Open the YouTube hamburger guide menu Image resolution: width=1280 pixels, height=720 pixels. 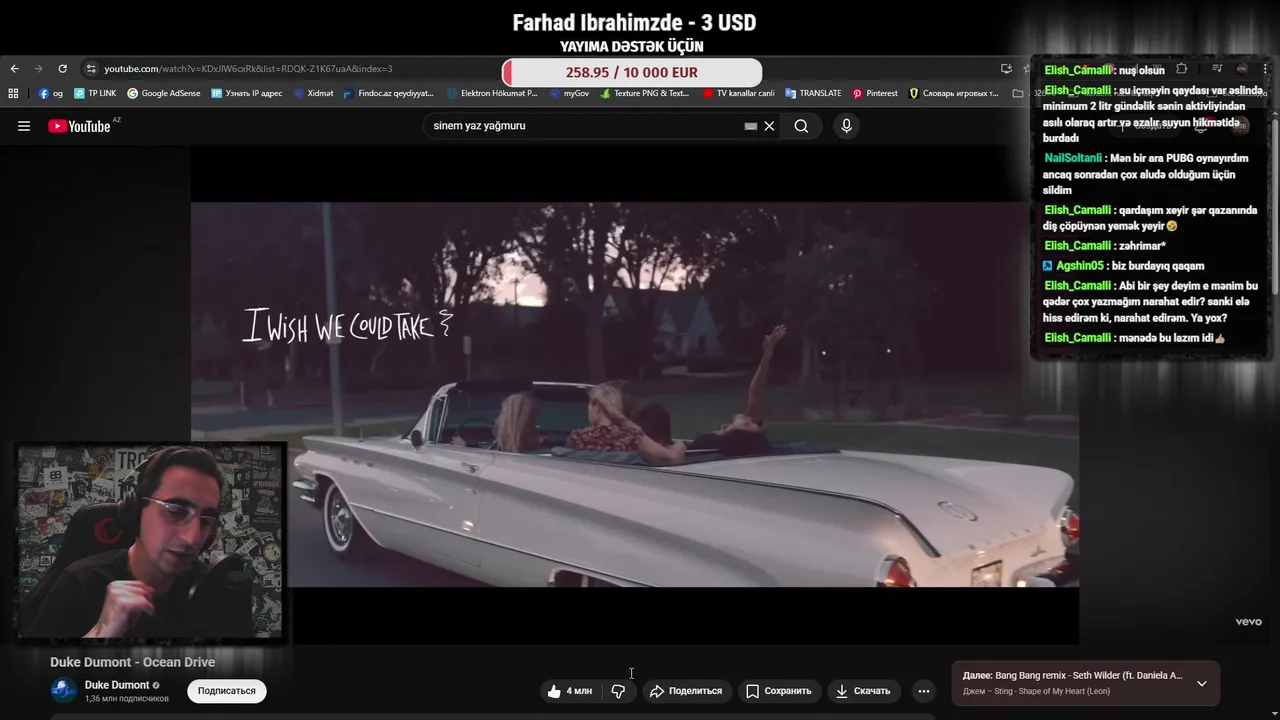click(24, 126)
